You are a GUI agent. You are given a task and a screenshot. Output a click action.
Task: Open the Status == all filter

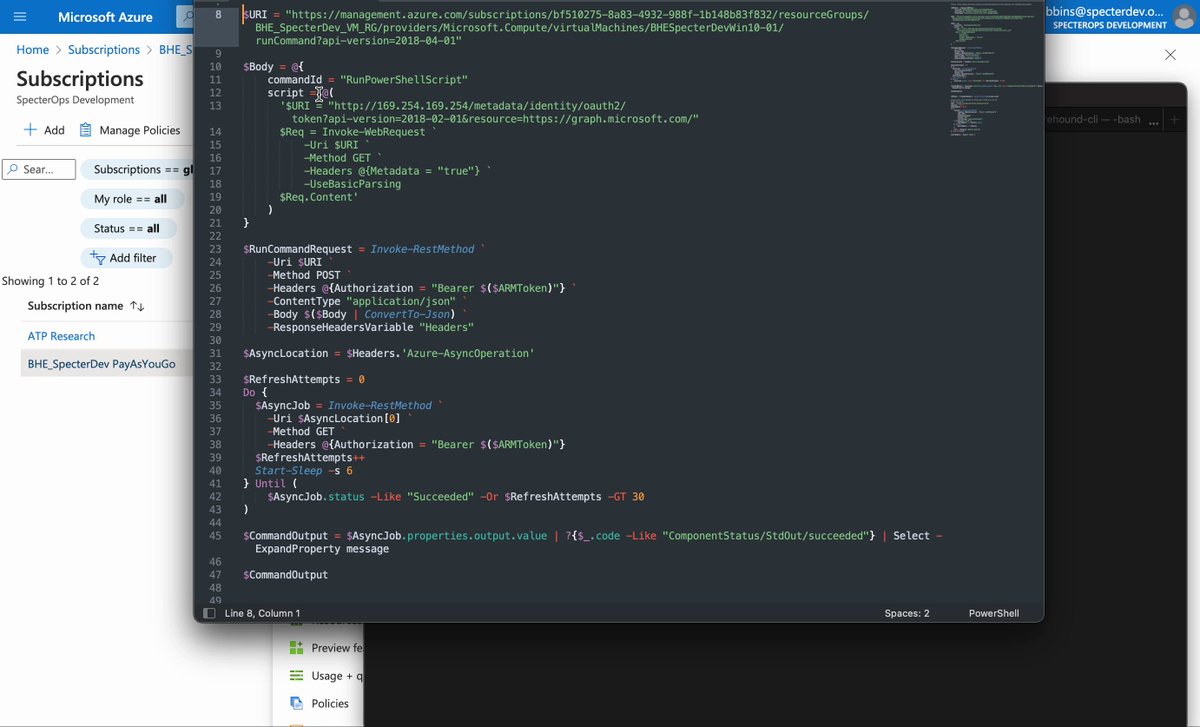(127, 228)
